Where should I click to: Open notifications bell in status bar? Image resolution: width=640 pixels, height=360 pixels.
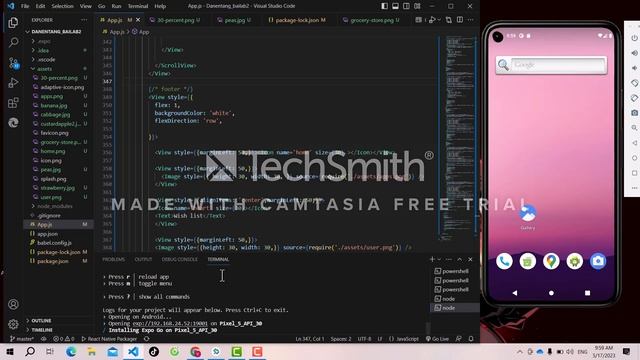click(x=471, y=339)
